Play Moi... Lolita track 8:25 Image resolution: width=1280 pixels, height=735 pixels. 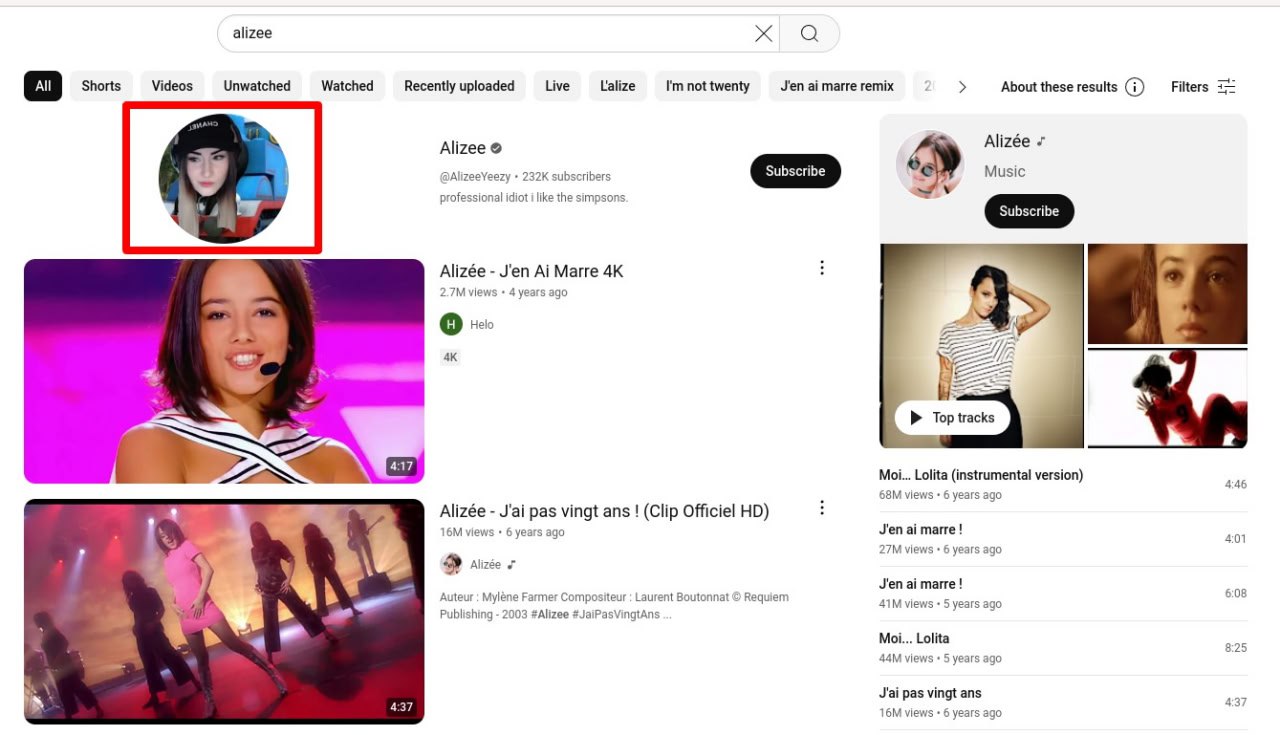click(1063, 648)
